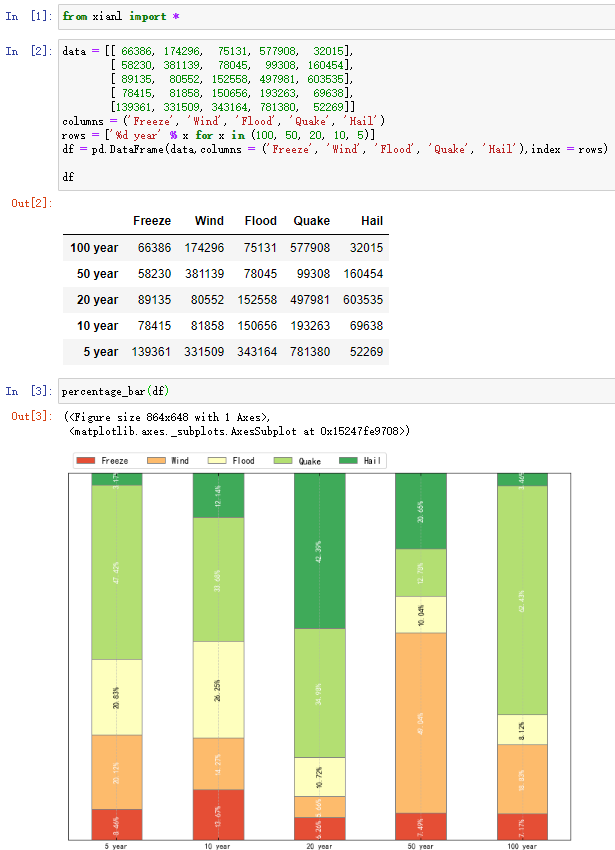This screenshot has width=615, height=850.
Task: Click the Quake light green legend swatch
Action: click(283, 461)
